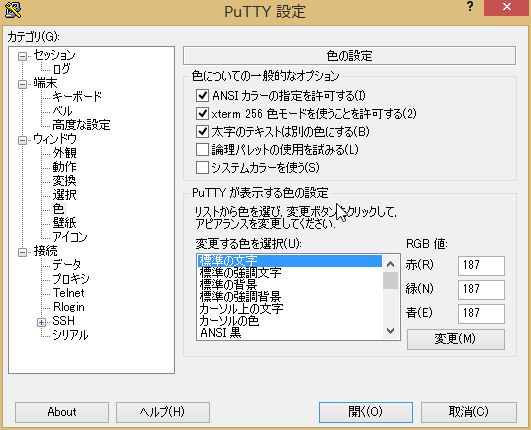Collapse the セッション tree node
The image size is (531, 430).
coord(22,56)
